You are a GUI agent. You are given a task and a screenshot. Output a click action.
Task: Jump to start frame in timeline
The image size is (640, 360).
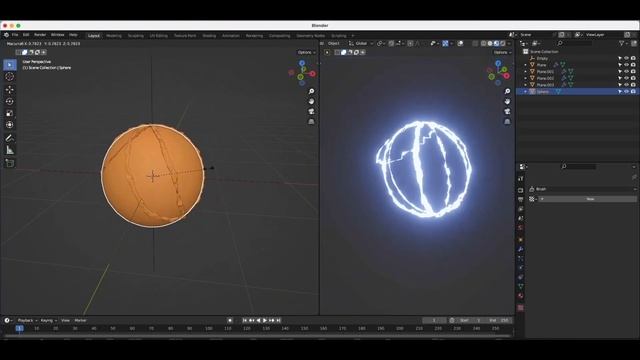[x=245, y=320]
